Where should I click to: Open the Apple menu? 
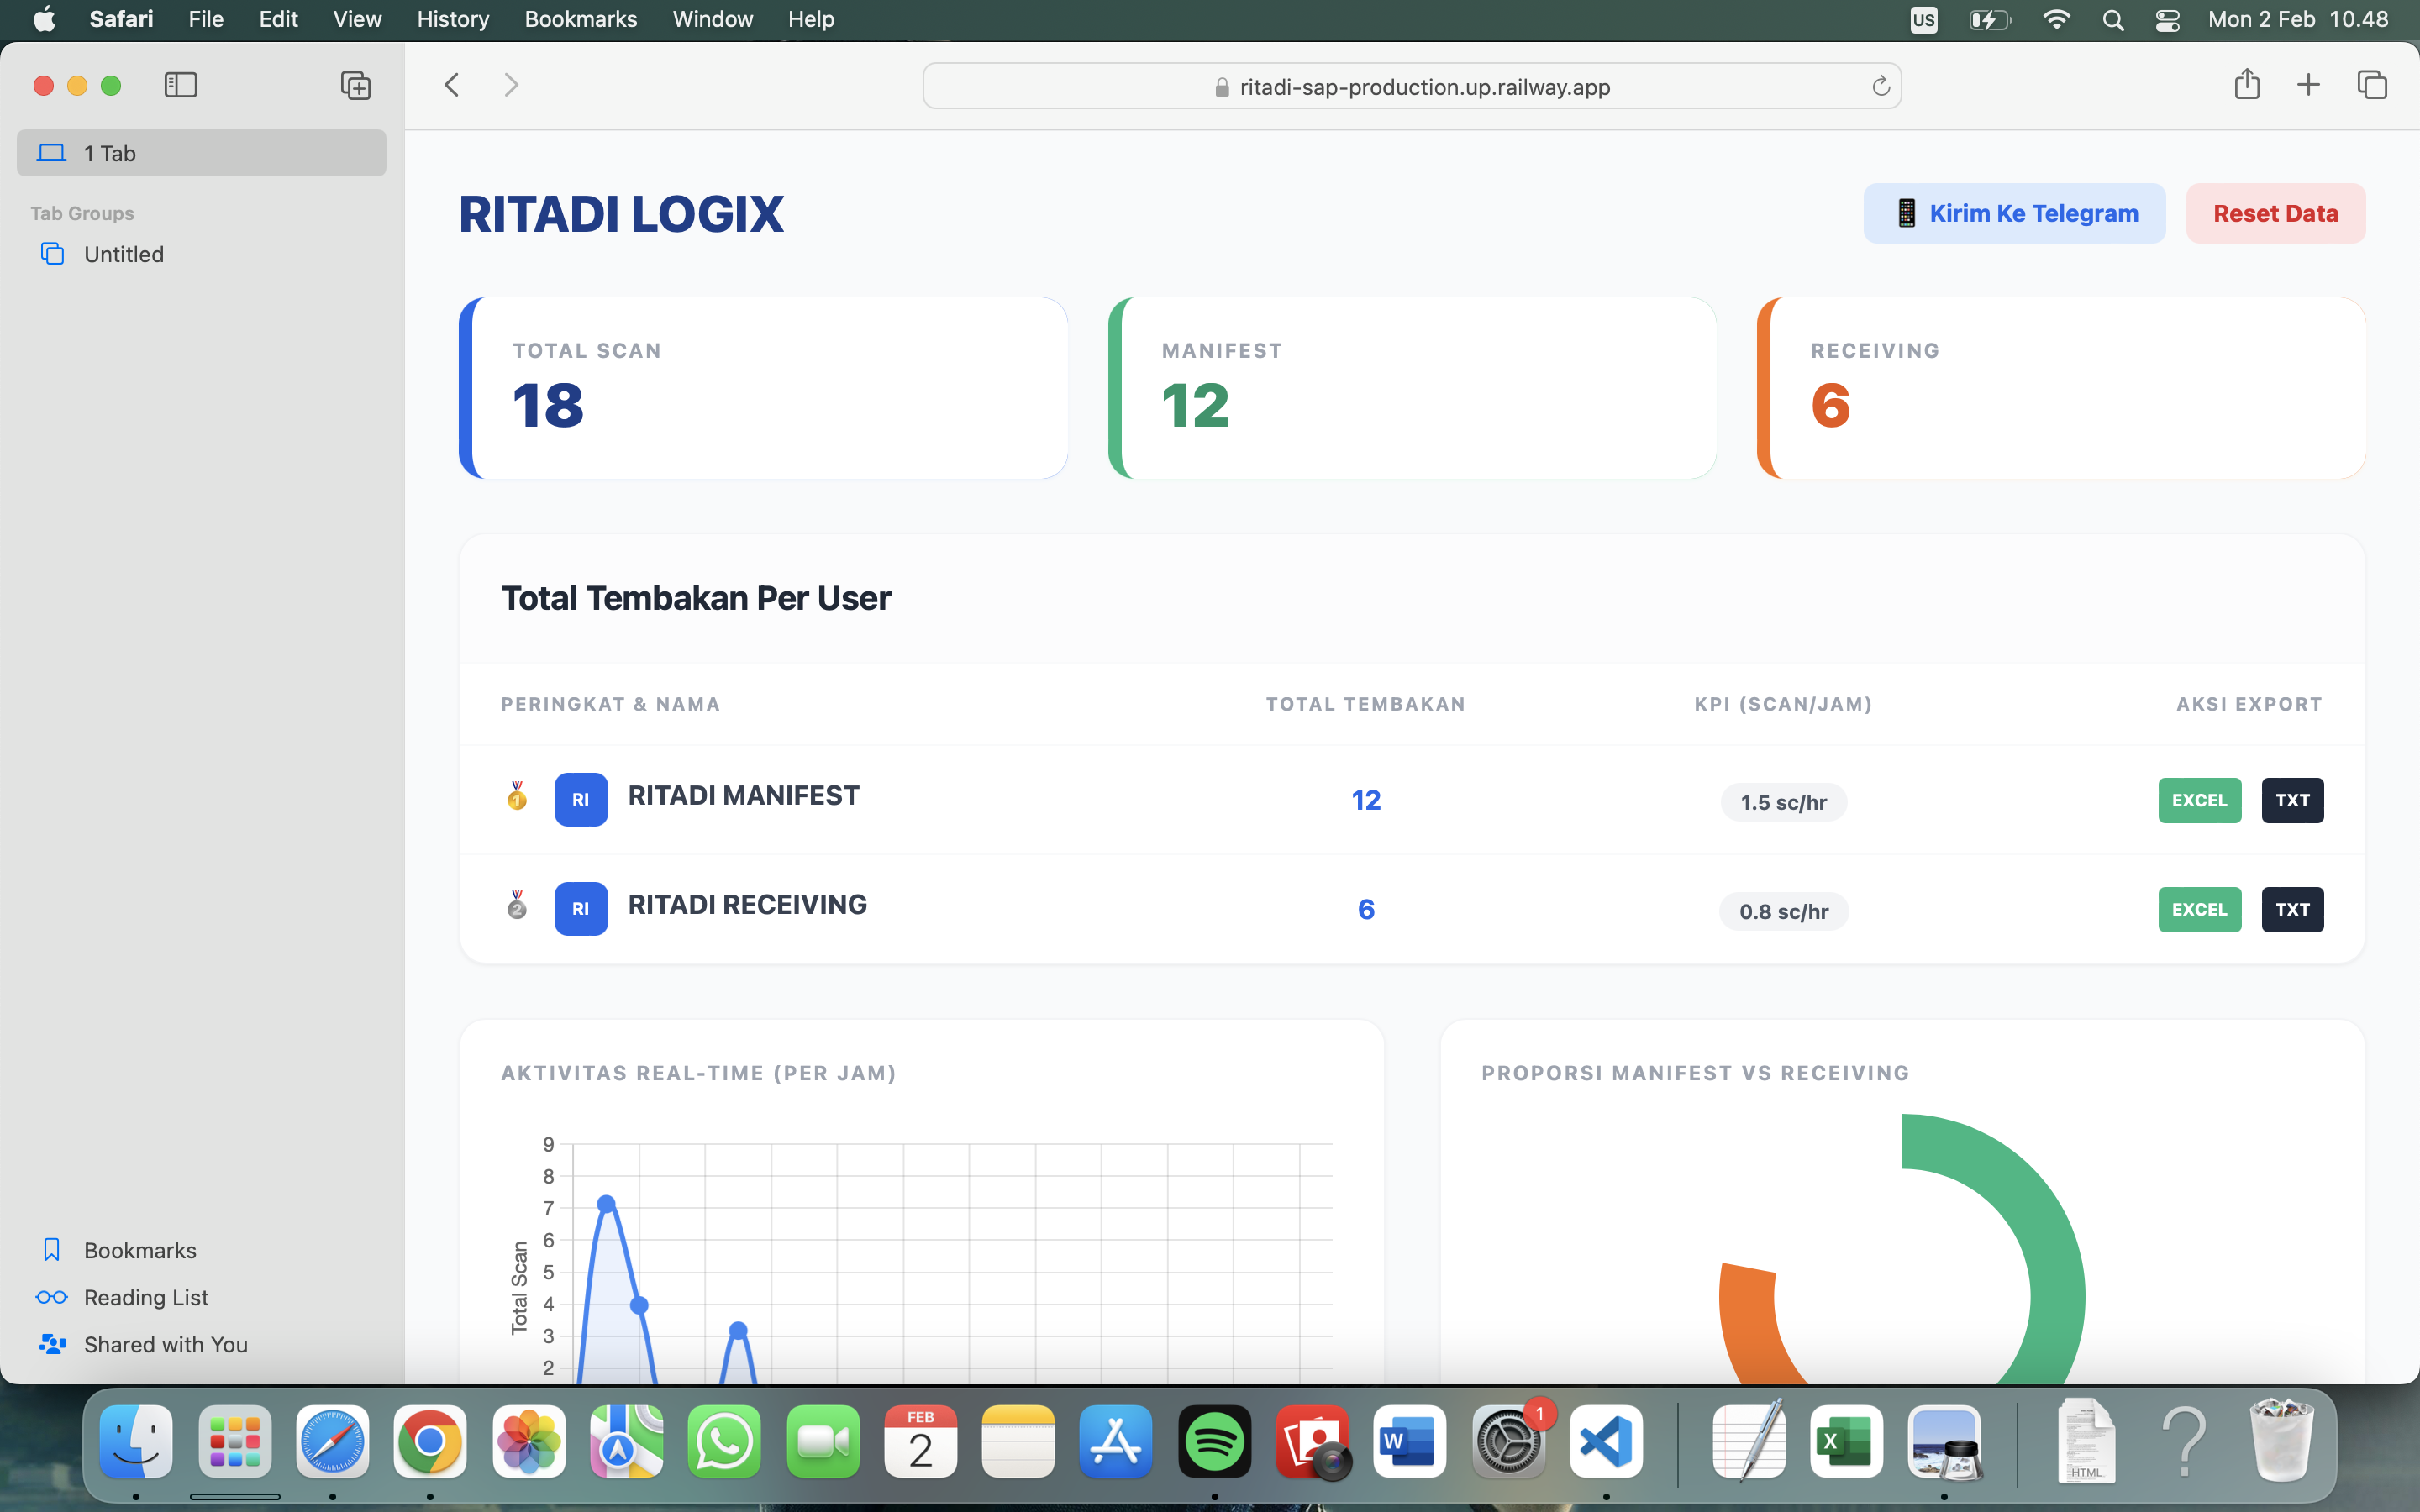[x=44, y=19]
